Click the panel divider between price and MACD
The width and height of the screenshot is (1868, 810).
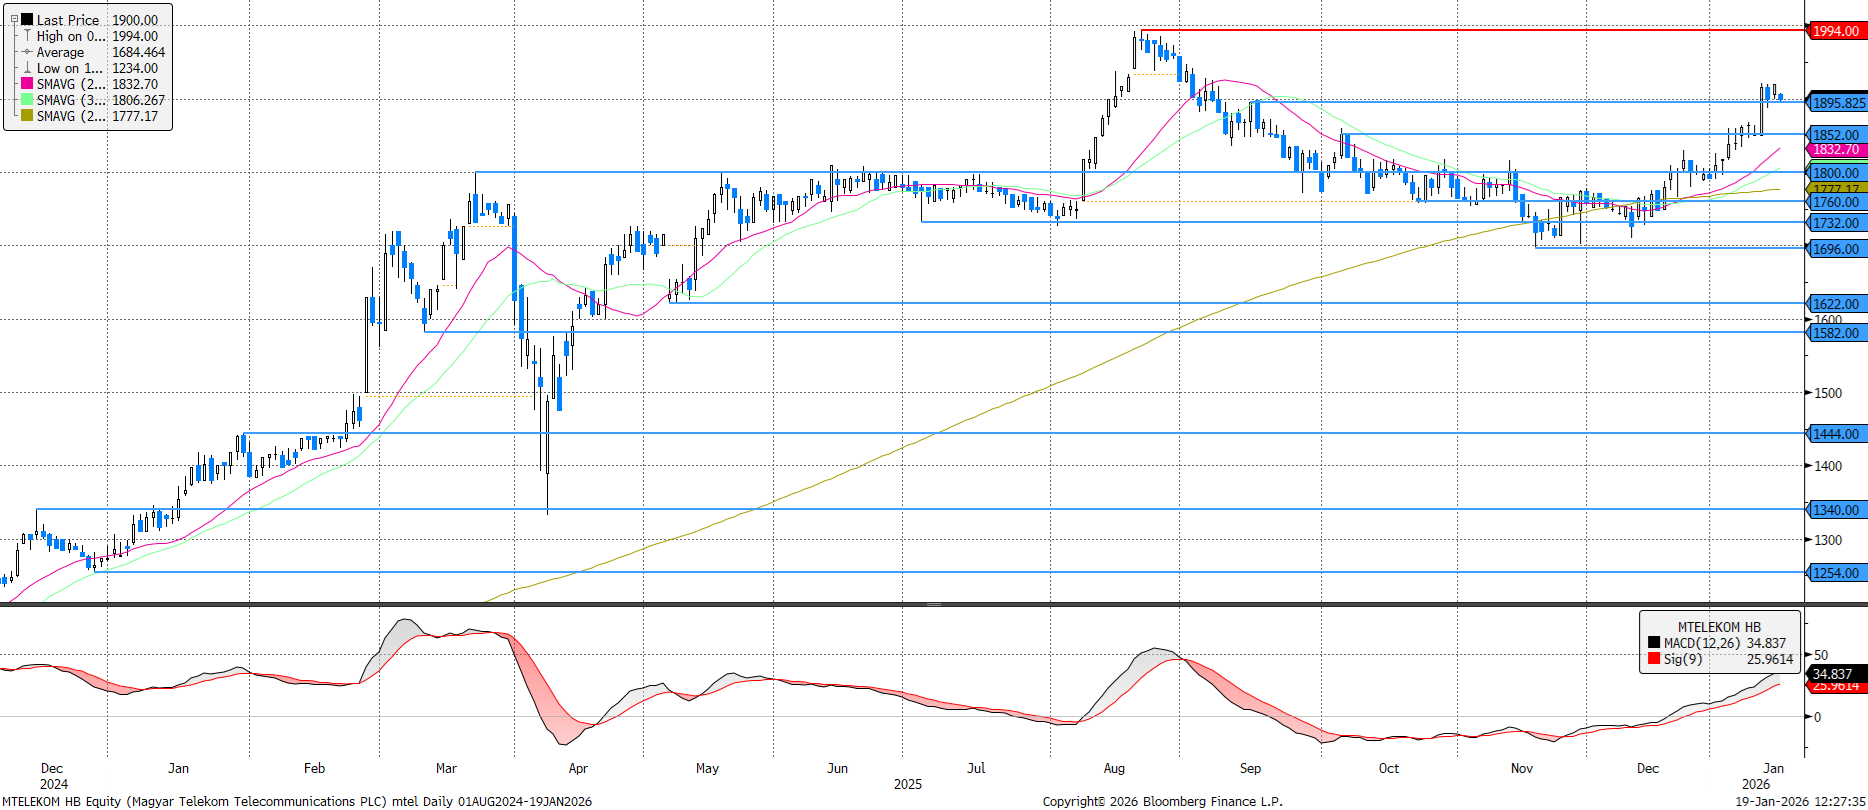933,604
